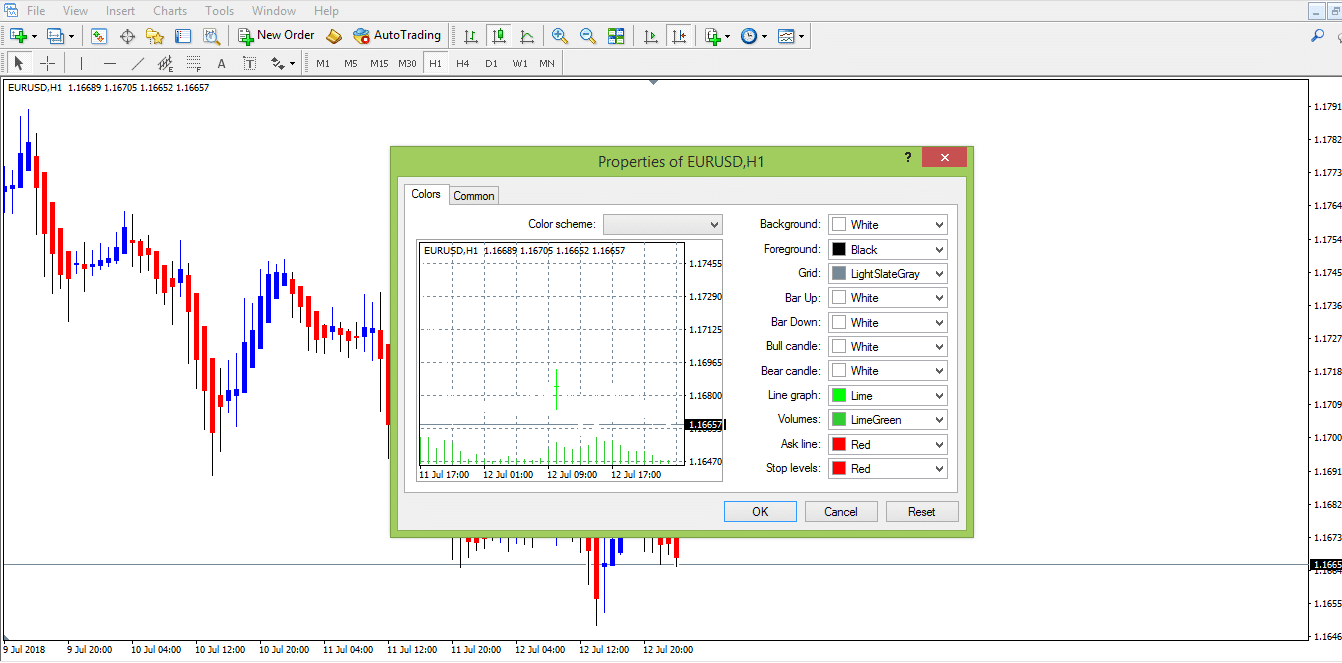
Task: Open the File menu
Action: pyautogui.click(x=36, y=11)
